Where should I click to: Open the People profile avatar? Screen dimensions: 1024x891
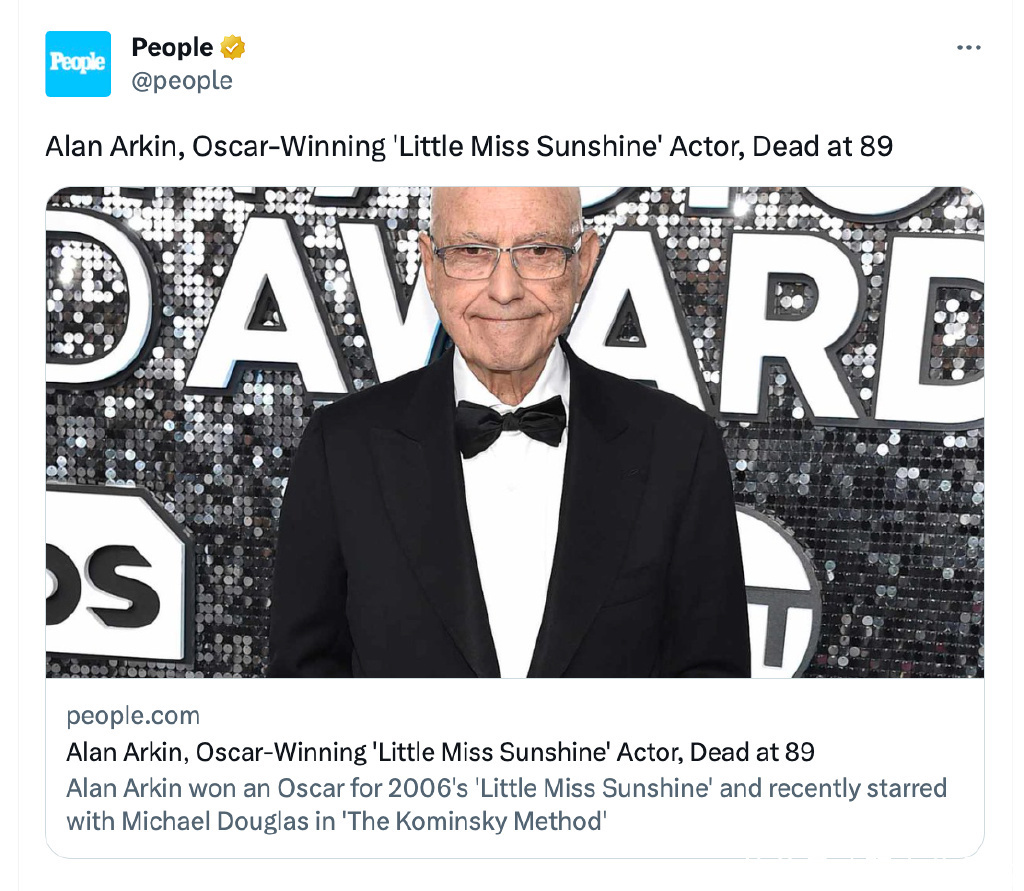tap(78, 64)
